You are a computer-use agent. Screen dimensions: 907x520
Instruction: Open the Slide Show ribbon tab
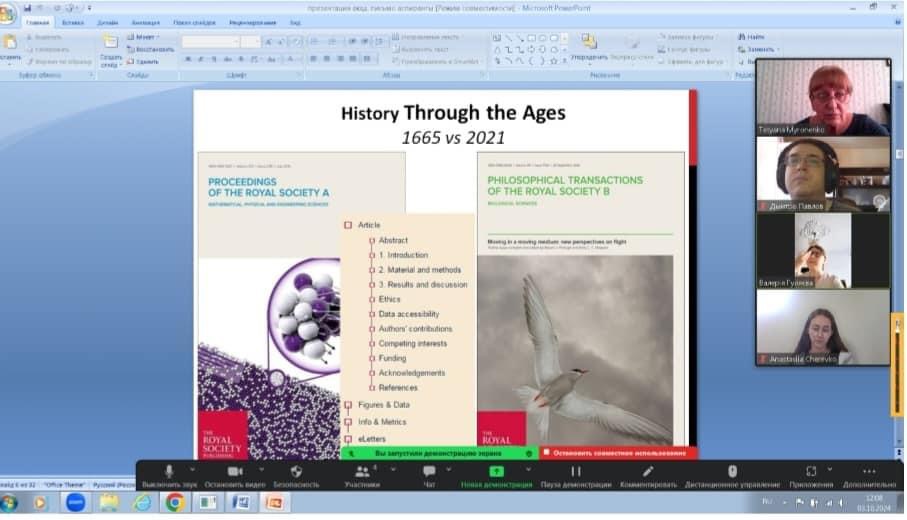(x=194, y=23)
